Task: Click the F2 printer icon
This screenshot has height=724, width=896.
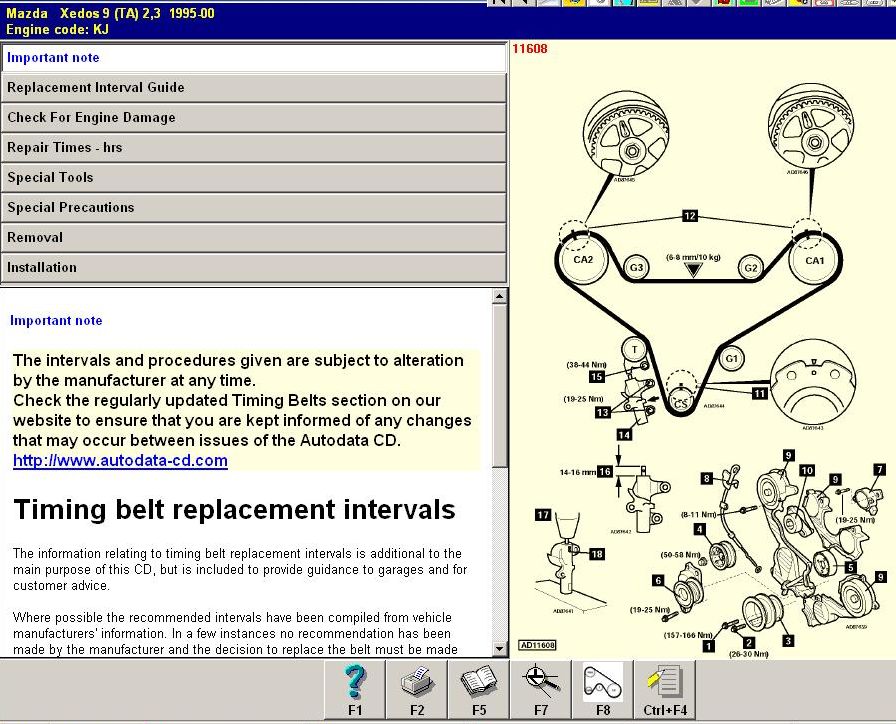Action: (417, 690)
